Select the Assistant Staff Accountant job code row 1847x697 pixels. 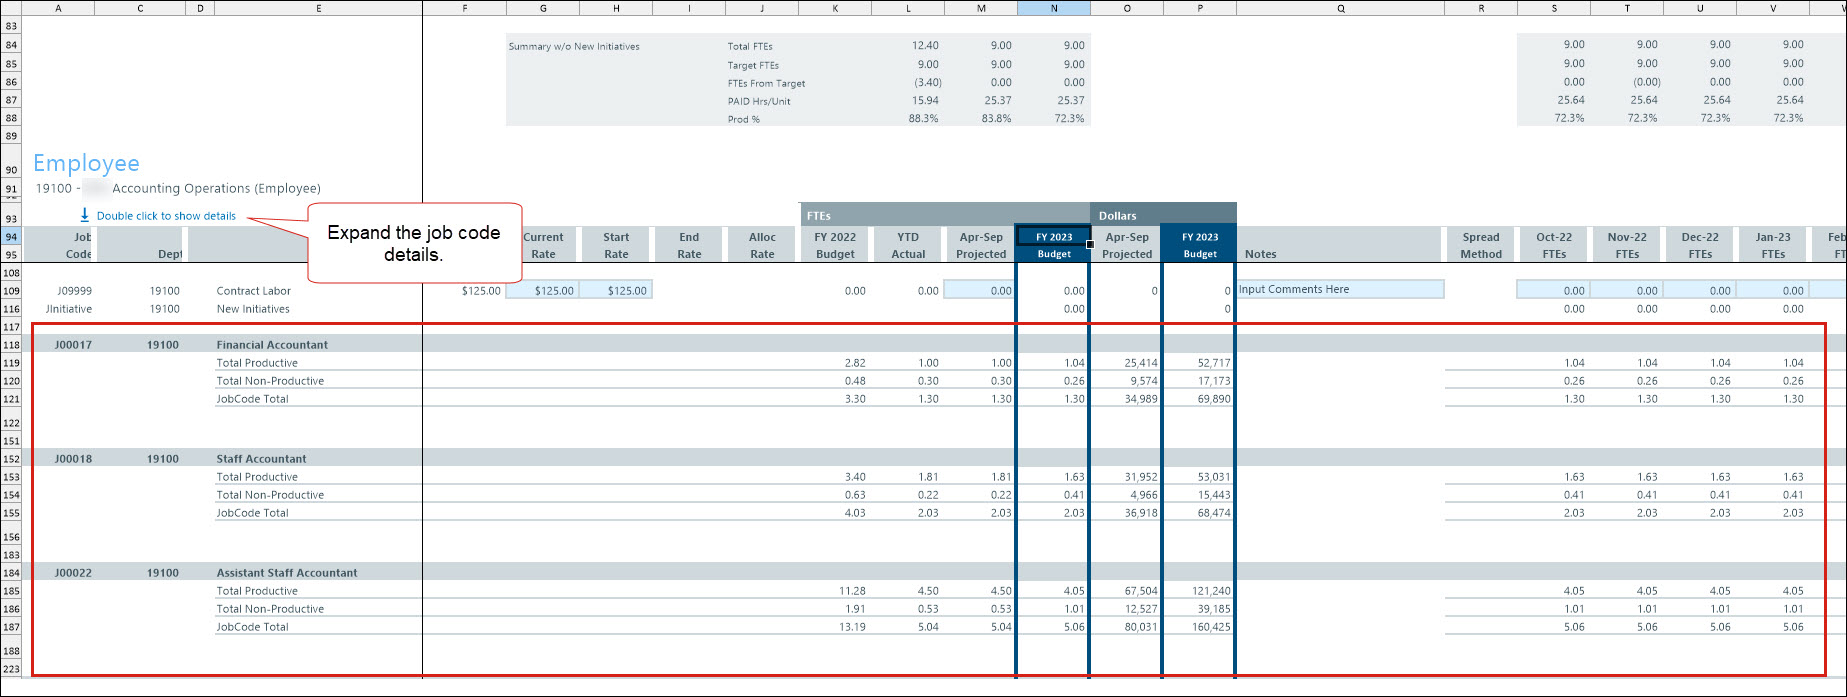[x=286, y=573]
